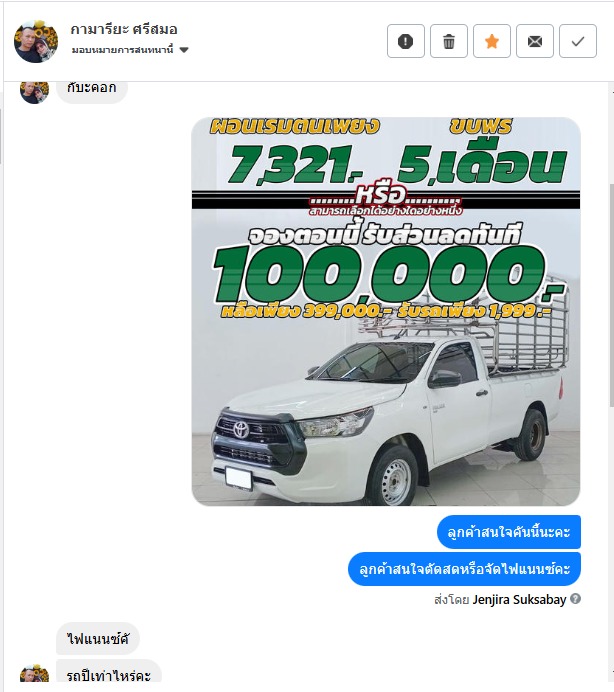This screenshot has width=614, height=692.
Task: Click the customer profile photo in header
Action: point(36,41)
